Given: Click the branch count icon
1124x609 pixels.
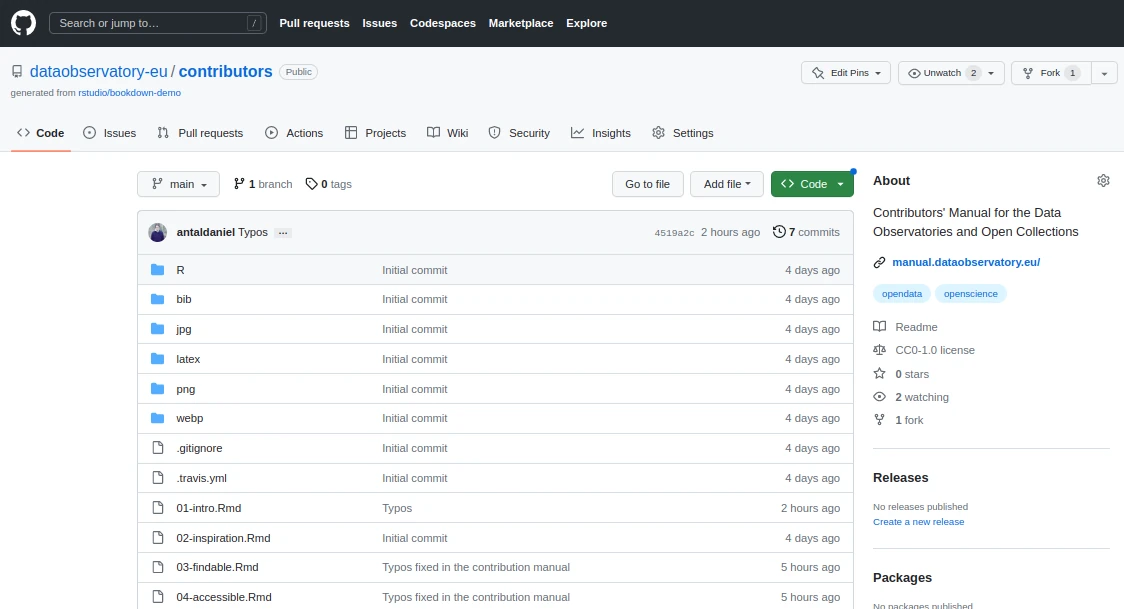Looking at the screenshot, I should (239, 184).
